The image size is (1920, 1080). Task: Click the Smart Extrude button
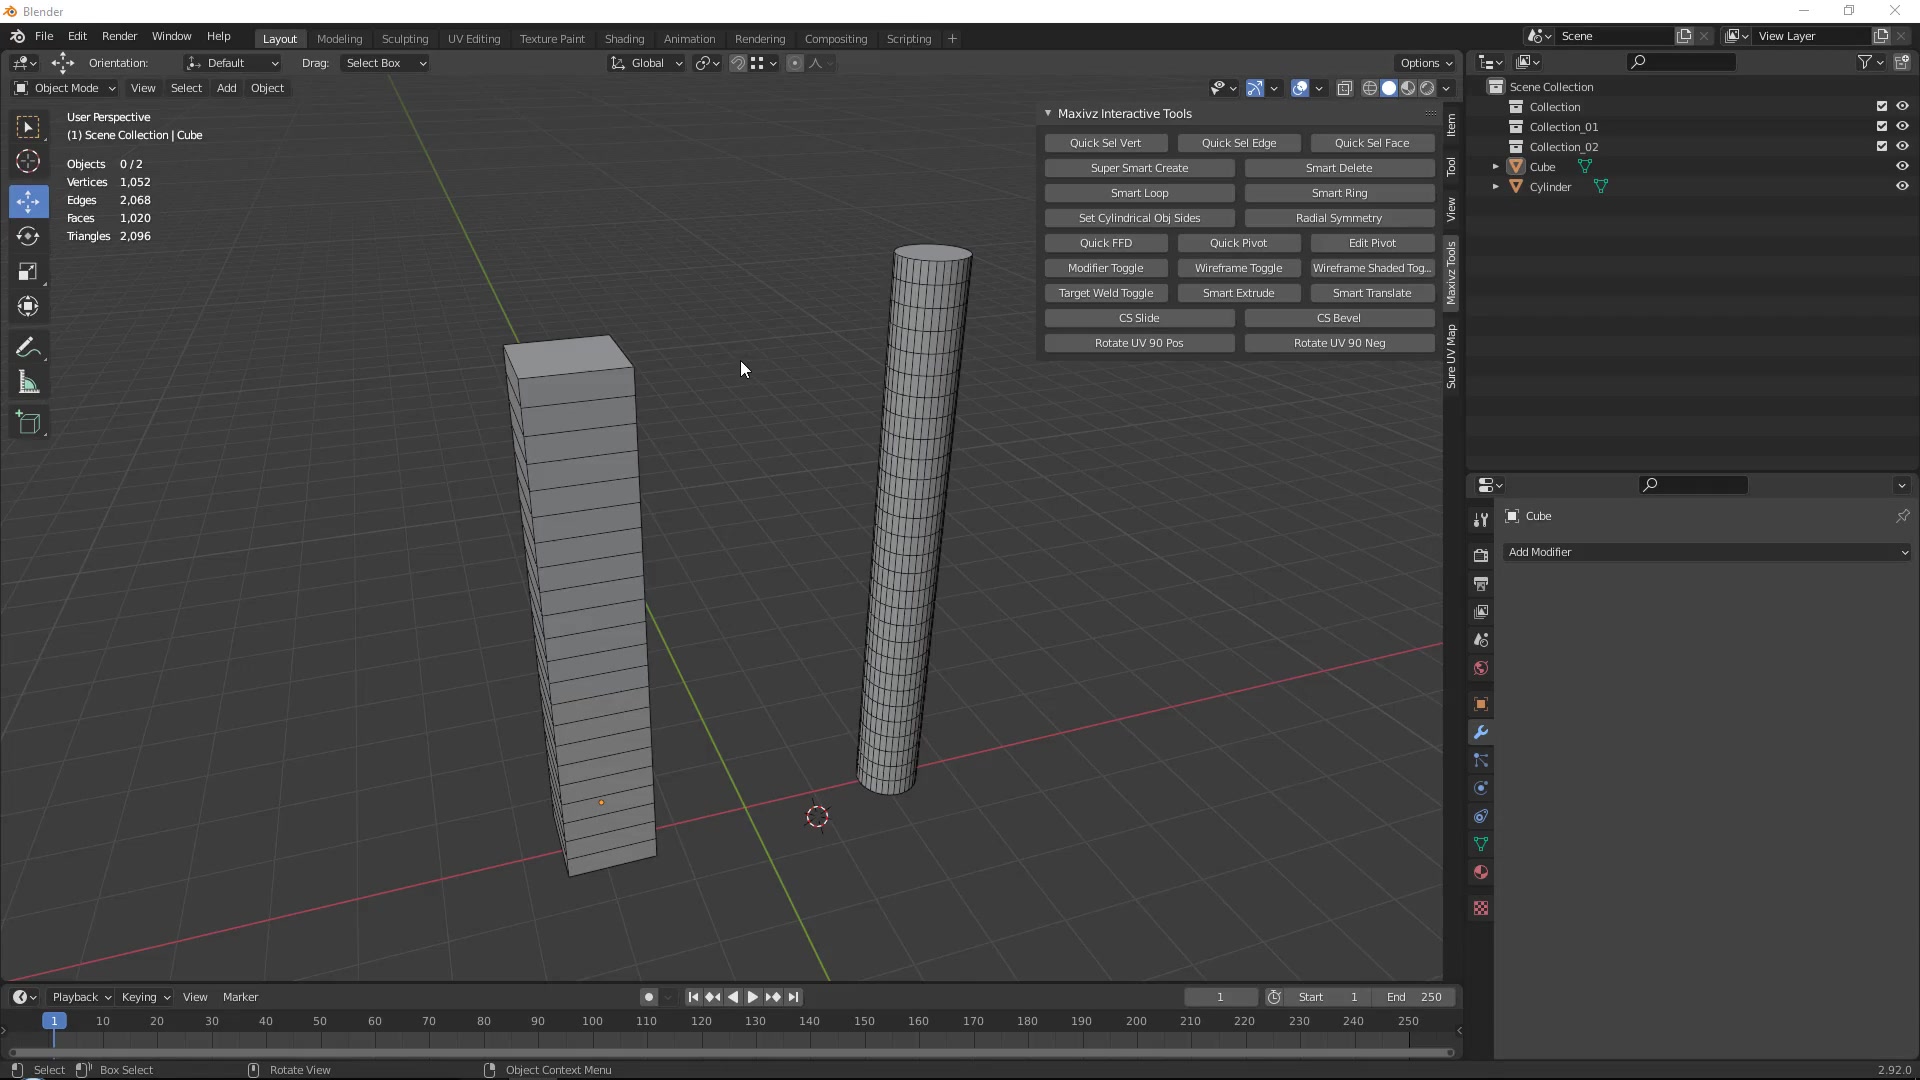tap(1238, 293)
